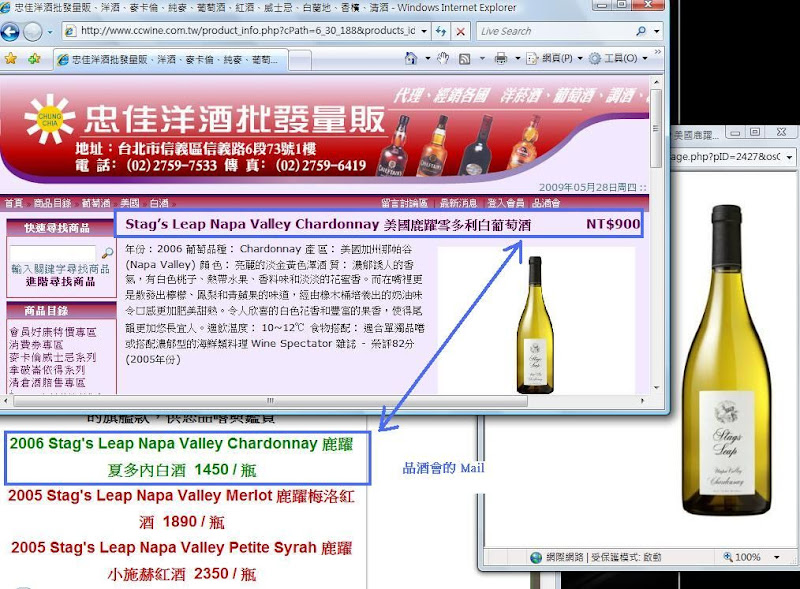The height and width of the screenshot is (589, 800).
Task: Click the product keyword search field
Action: click(x=53, y=253)
